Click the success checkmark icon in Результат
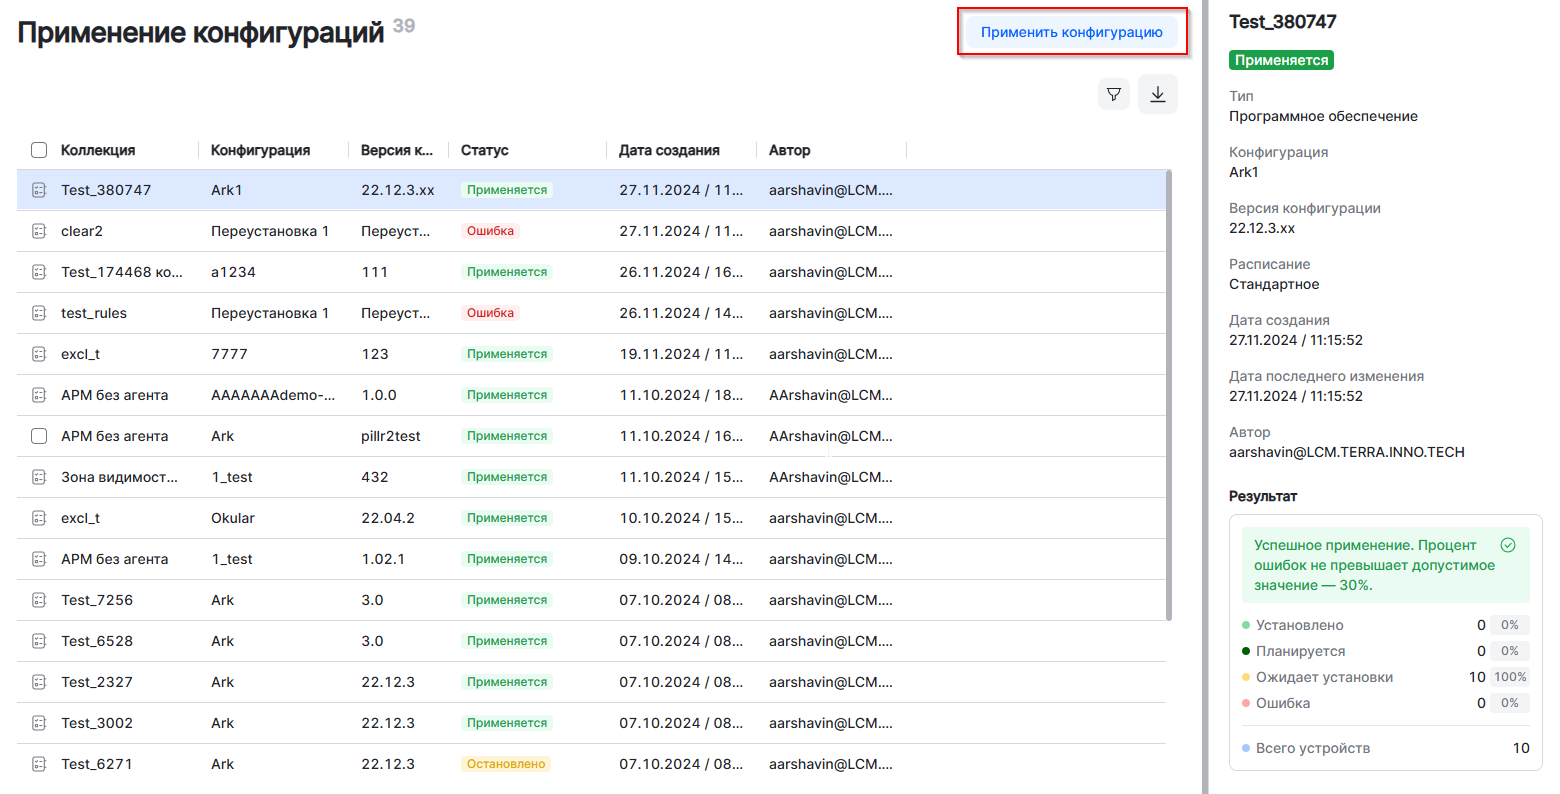The height and width of the screenshot is (794, 1560). pyautogui.click(x=1508, y=545)
